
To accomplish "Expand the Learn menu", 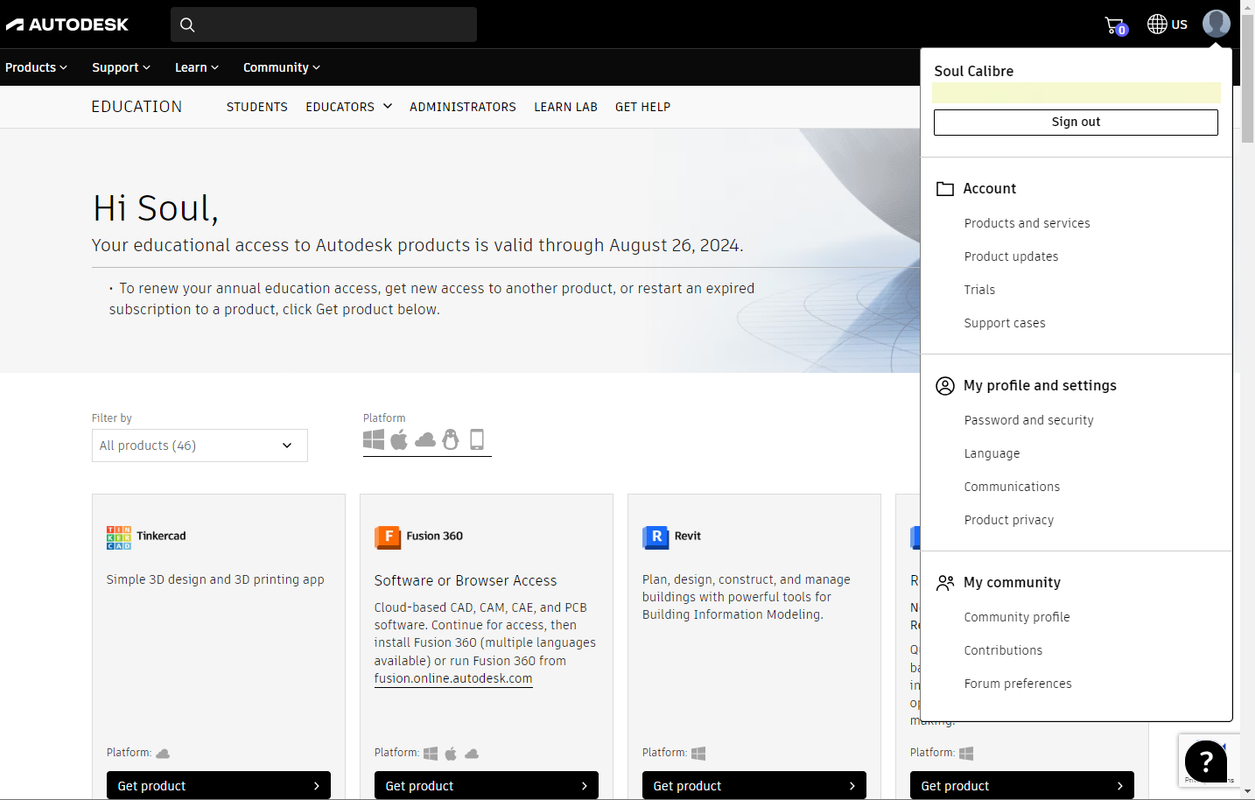I will tap(197, 67).
